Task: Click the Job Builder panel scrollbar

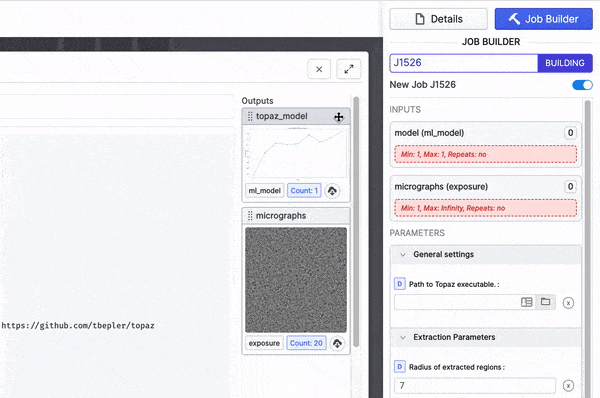Action: [x=588, y=249]
